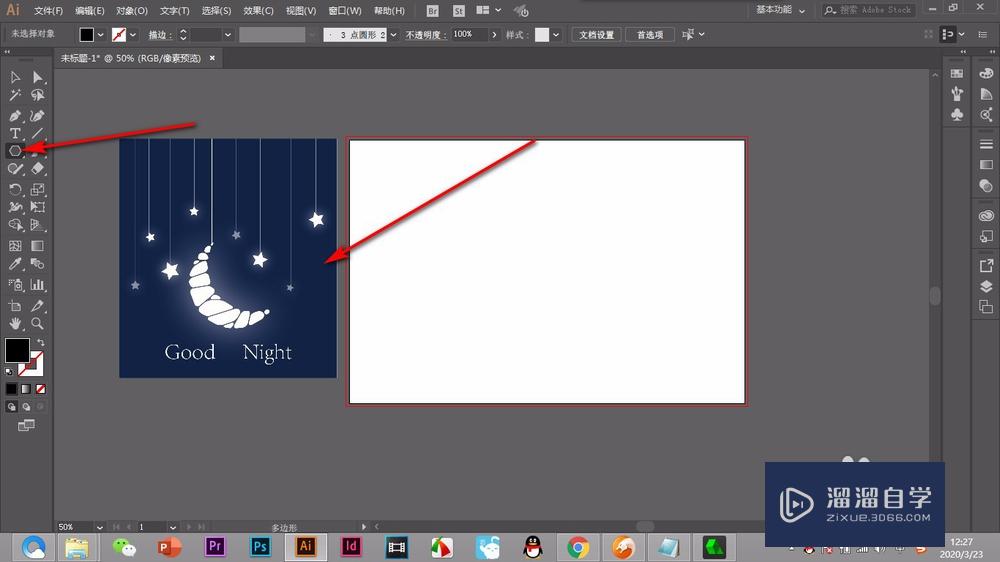The image size is (1000, 562).
Task: Select the Eyedropper tool
Action: tap(15, 263)
